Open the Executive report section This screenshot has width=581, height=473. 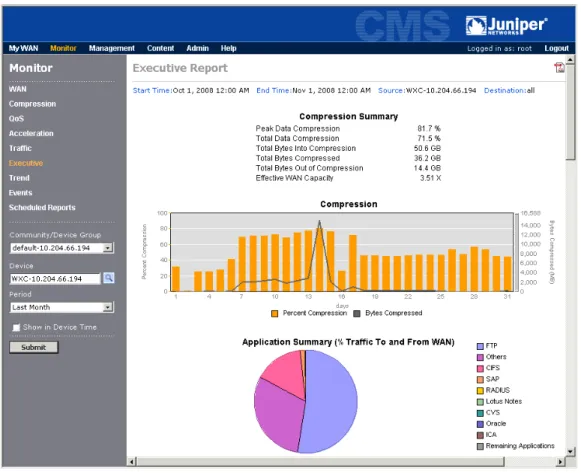click(26, 163)
